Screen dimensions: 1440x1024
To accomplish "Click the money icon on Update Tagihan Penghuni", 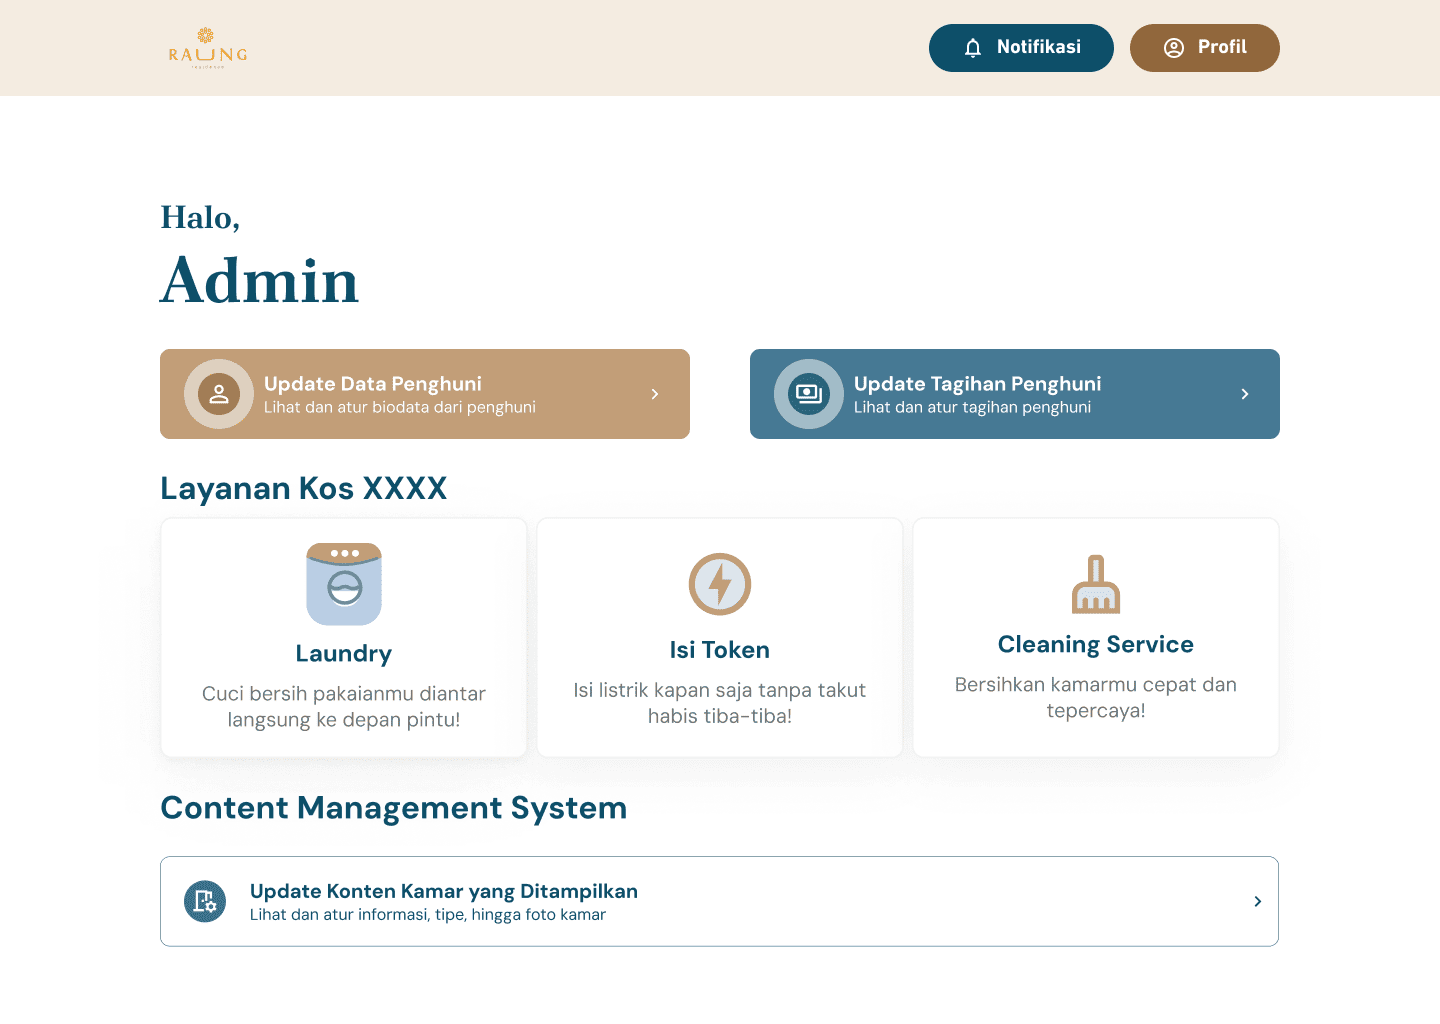I will pos(809,394).
